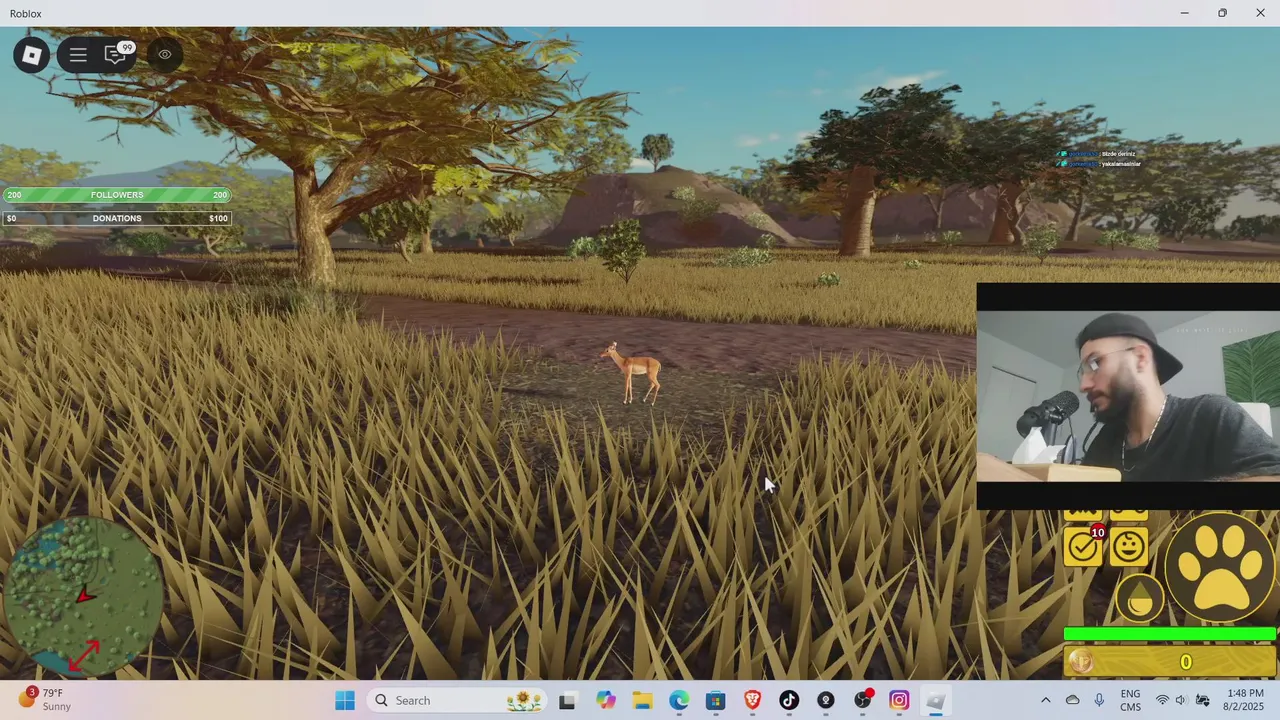The image size is (1280, 720).
Task: Click the green health bar
Action: (1170, 634)
